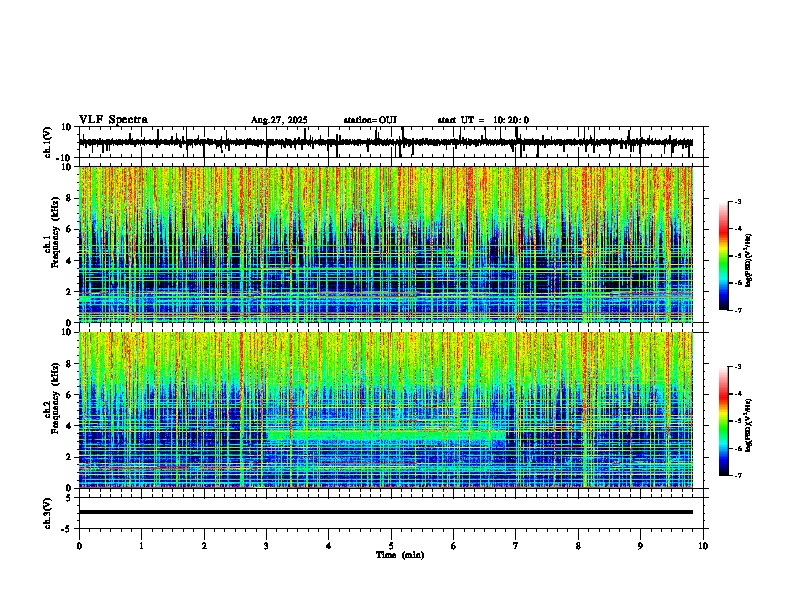
Task: Click the ch.1 color scale bar
Action: [723, 256]
